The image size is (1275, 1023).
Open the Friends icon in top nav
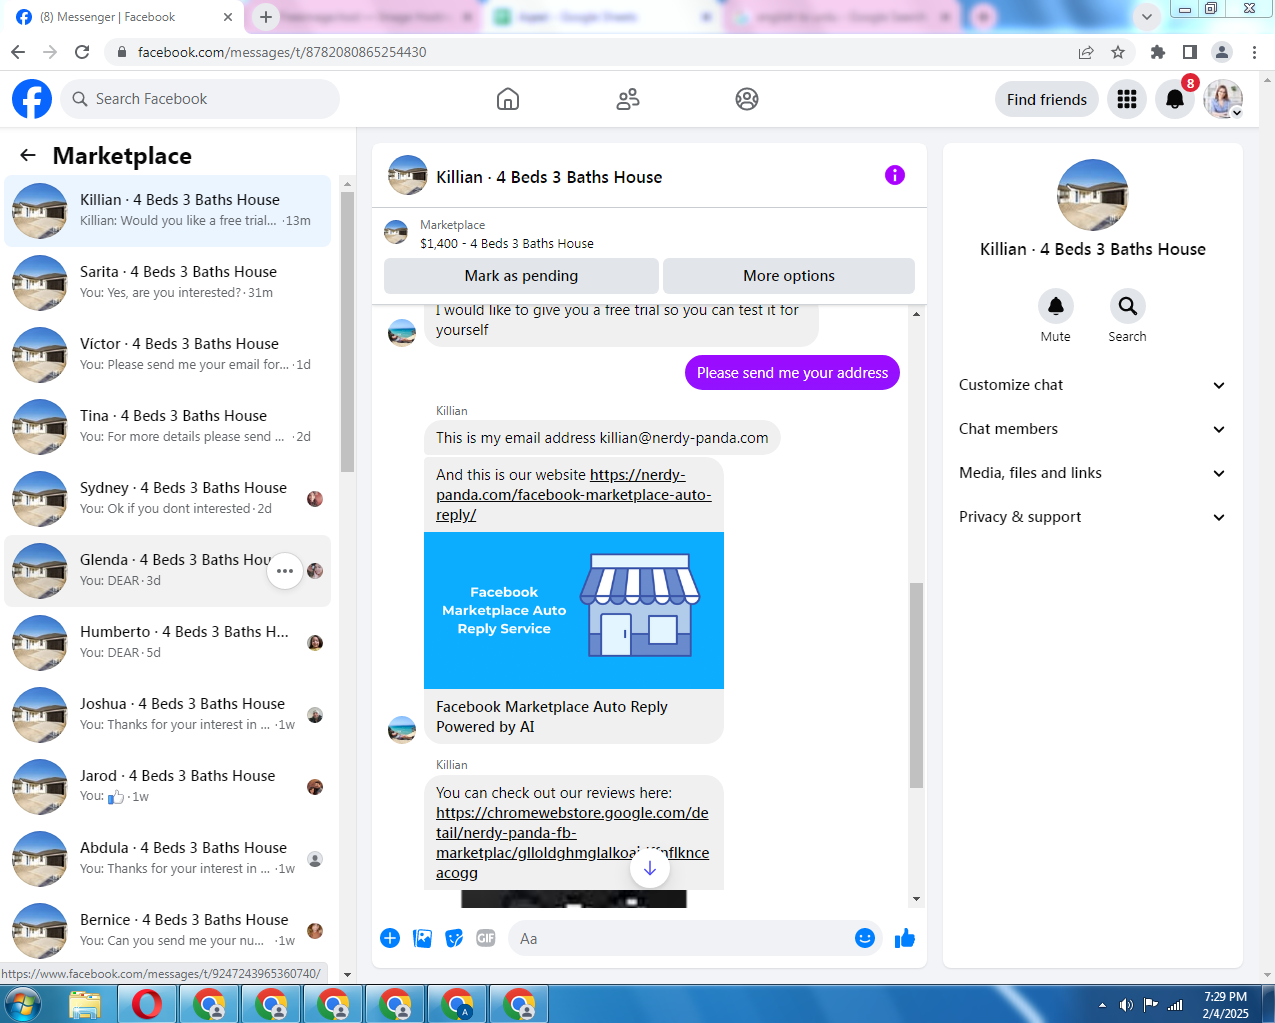pos(628,99)
